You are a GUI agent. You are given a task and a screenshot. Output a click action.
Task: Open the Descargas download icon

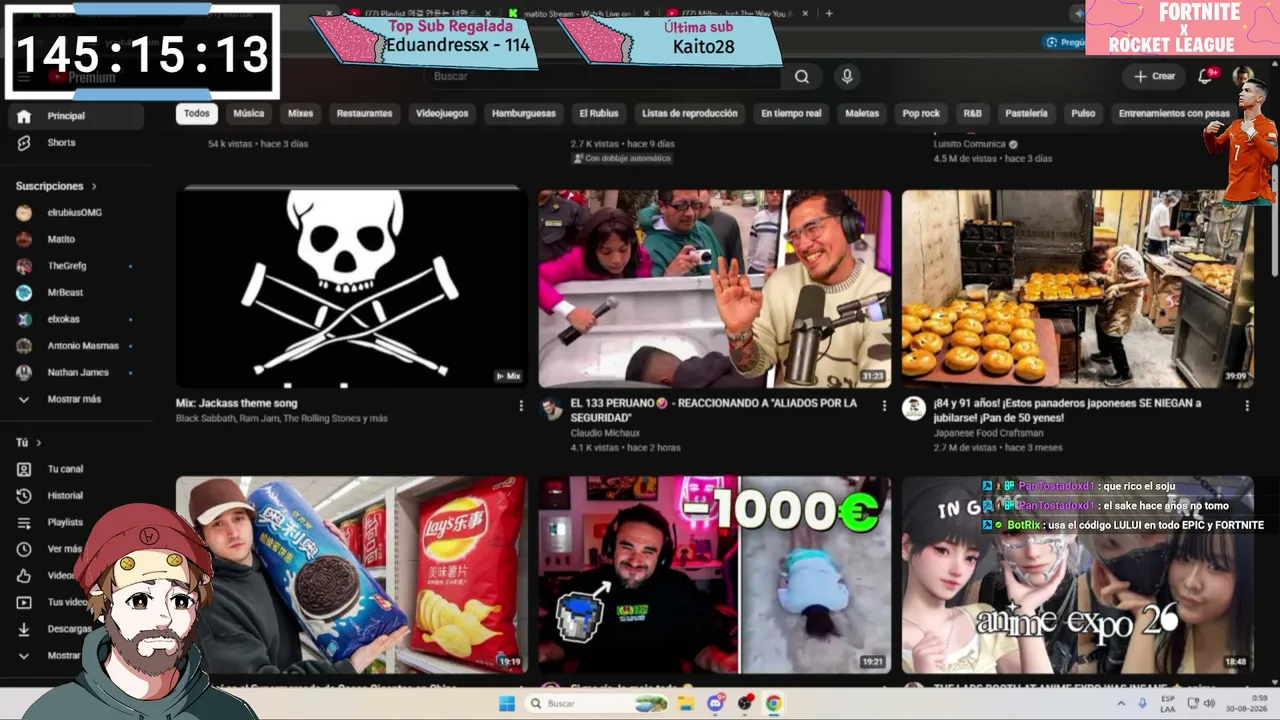click(24, 629)
